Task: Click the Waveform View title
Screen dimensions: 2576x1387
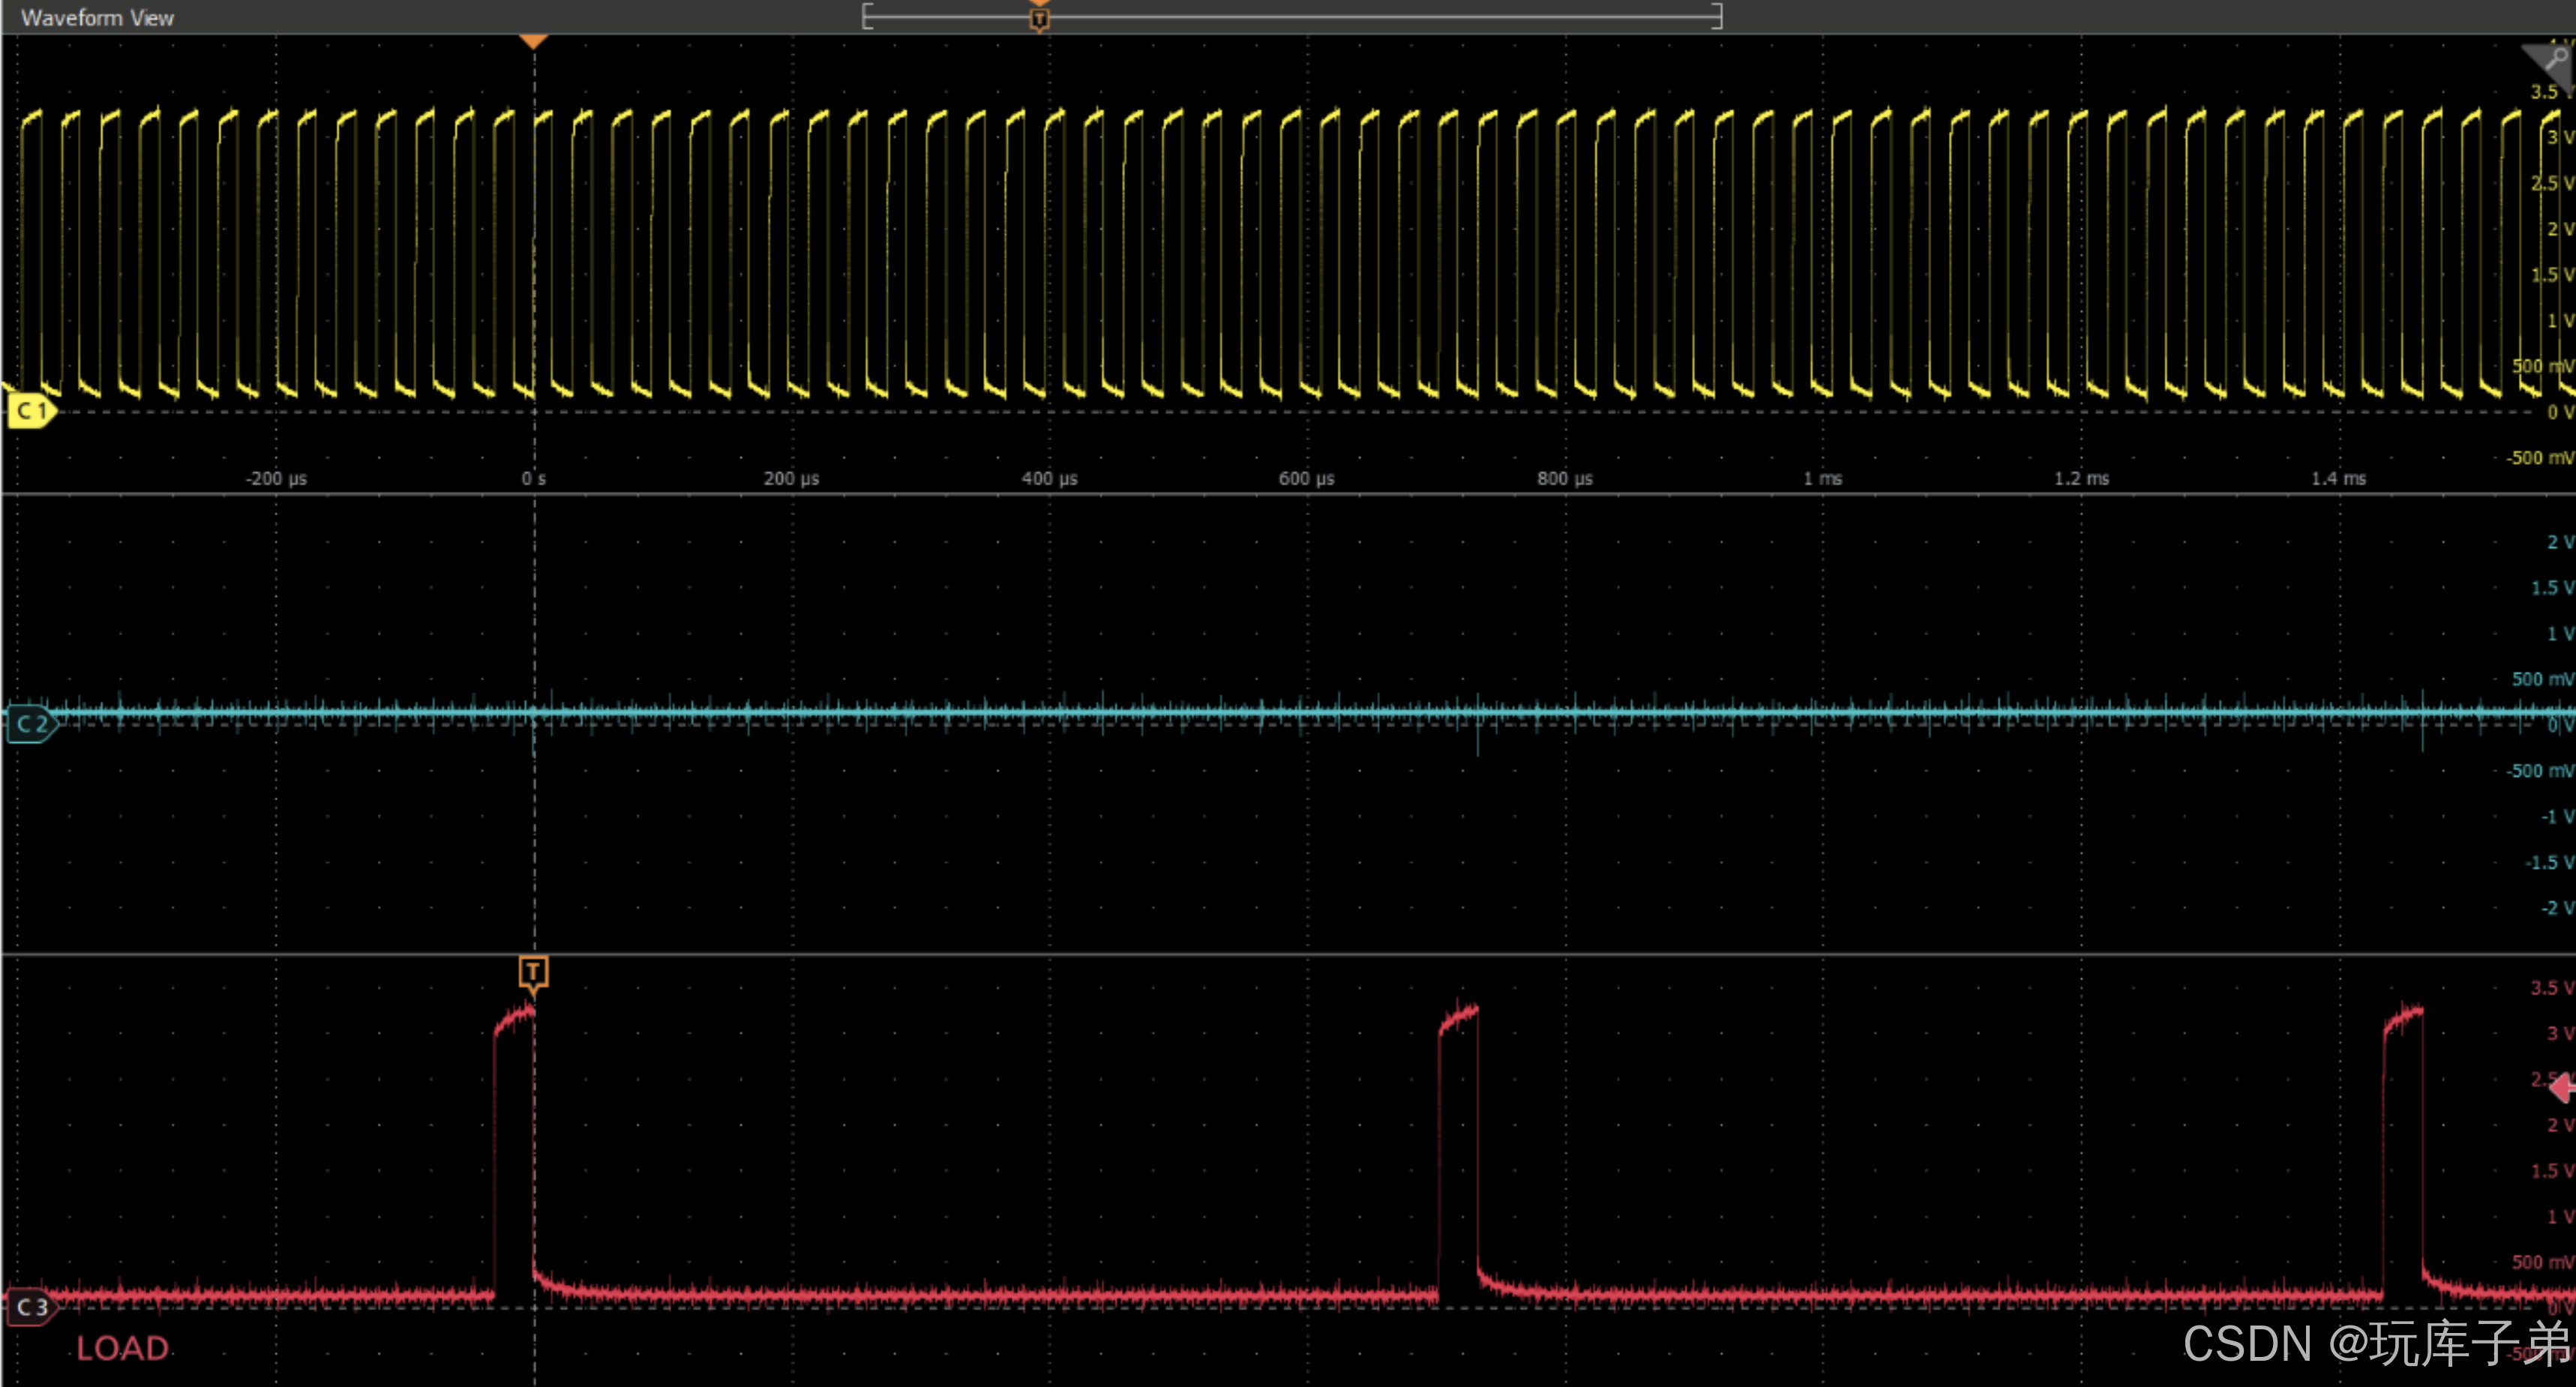Action: pyautogui.click(x=97, y=18)
